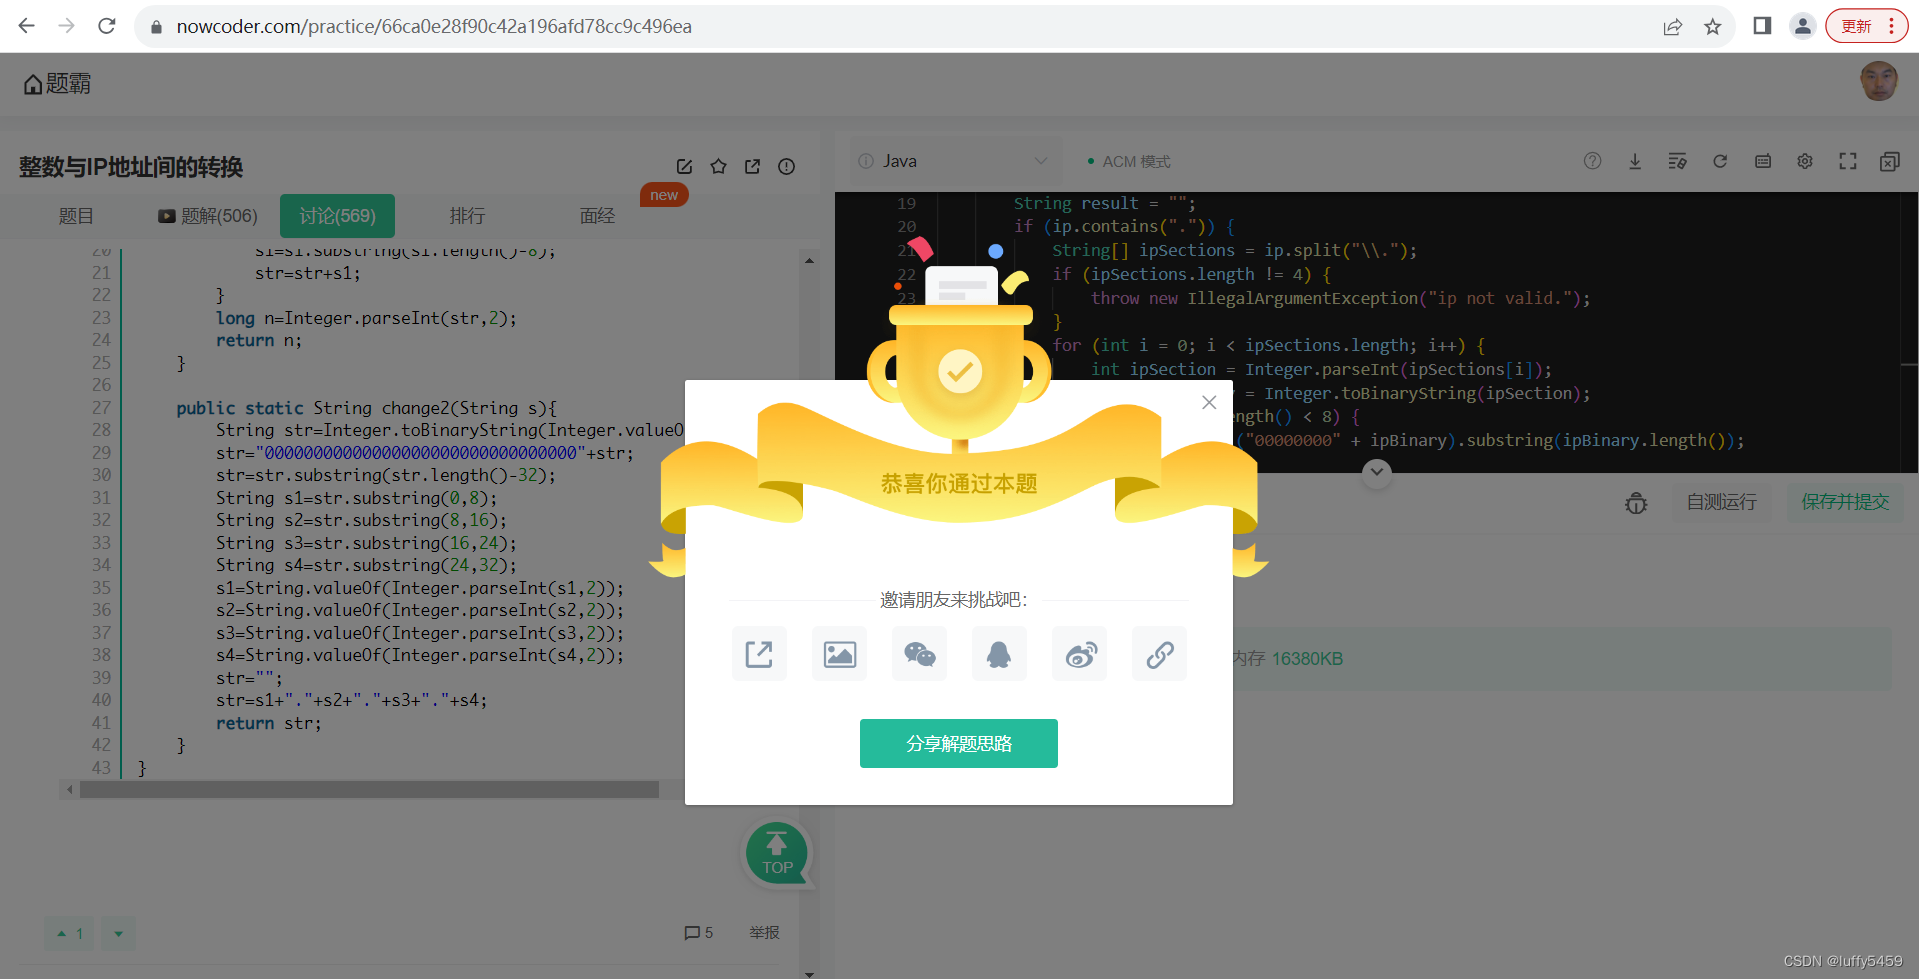The image size is (1919, 979).
Task: Favorite the problem with star icon
Action: pos(718,167)
